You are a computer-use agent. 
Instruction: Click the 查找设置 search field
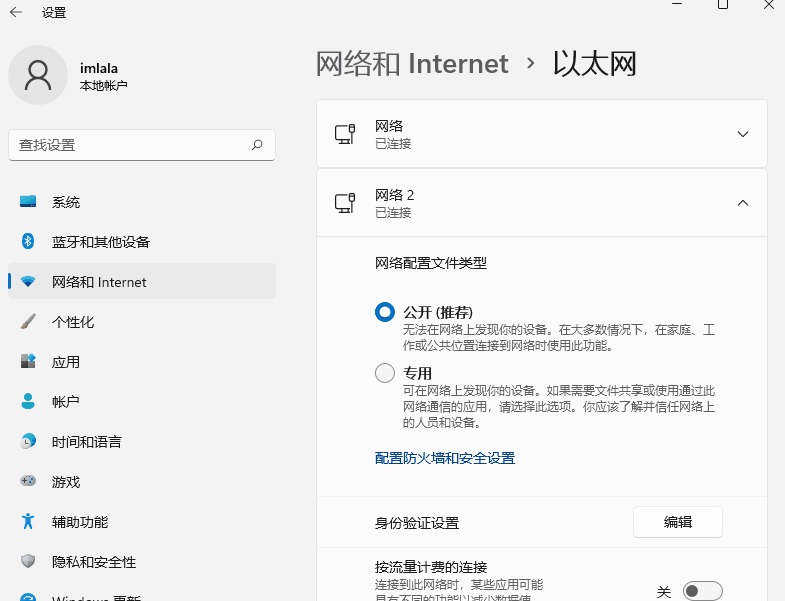coord(142,145)
